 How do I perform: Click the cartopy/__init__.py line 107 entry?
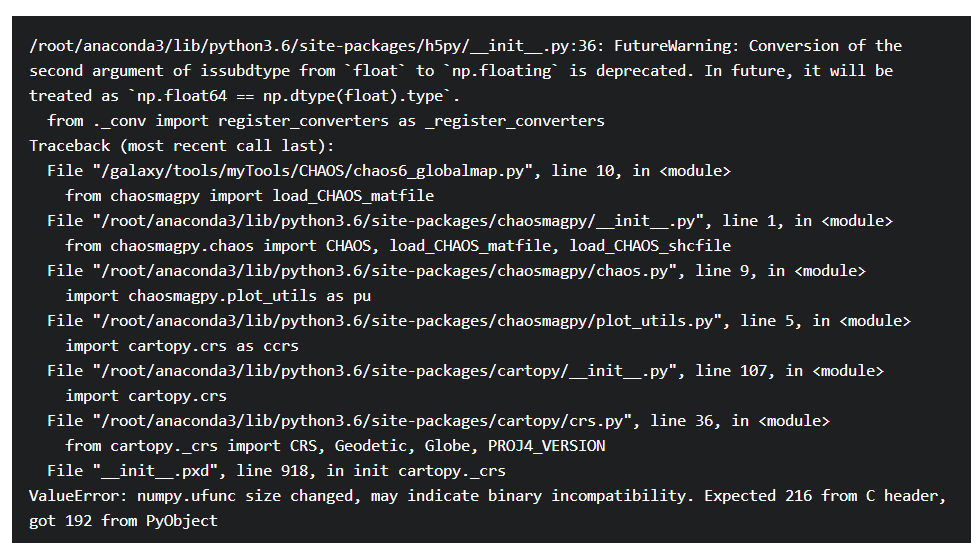click(466, 371)
